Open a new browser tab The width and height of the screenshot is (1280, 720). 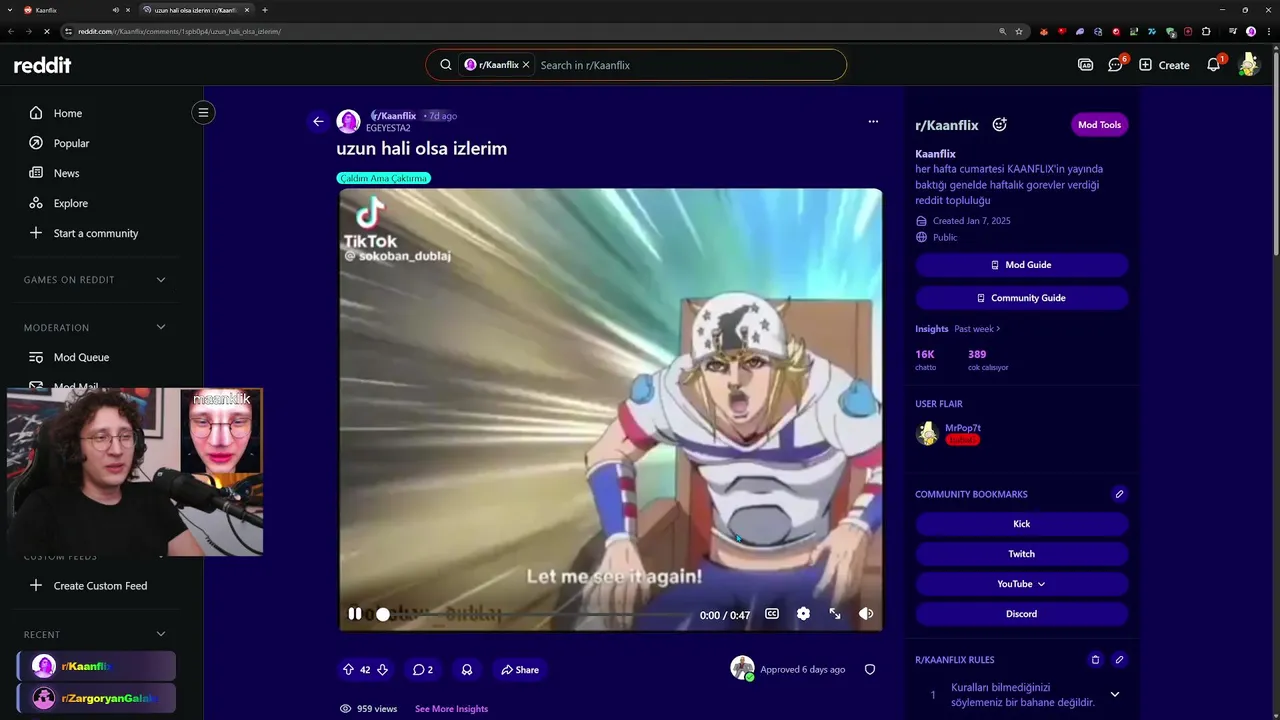(264, 10)
